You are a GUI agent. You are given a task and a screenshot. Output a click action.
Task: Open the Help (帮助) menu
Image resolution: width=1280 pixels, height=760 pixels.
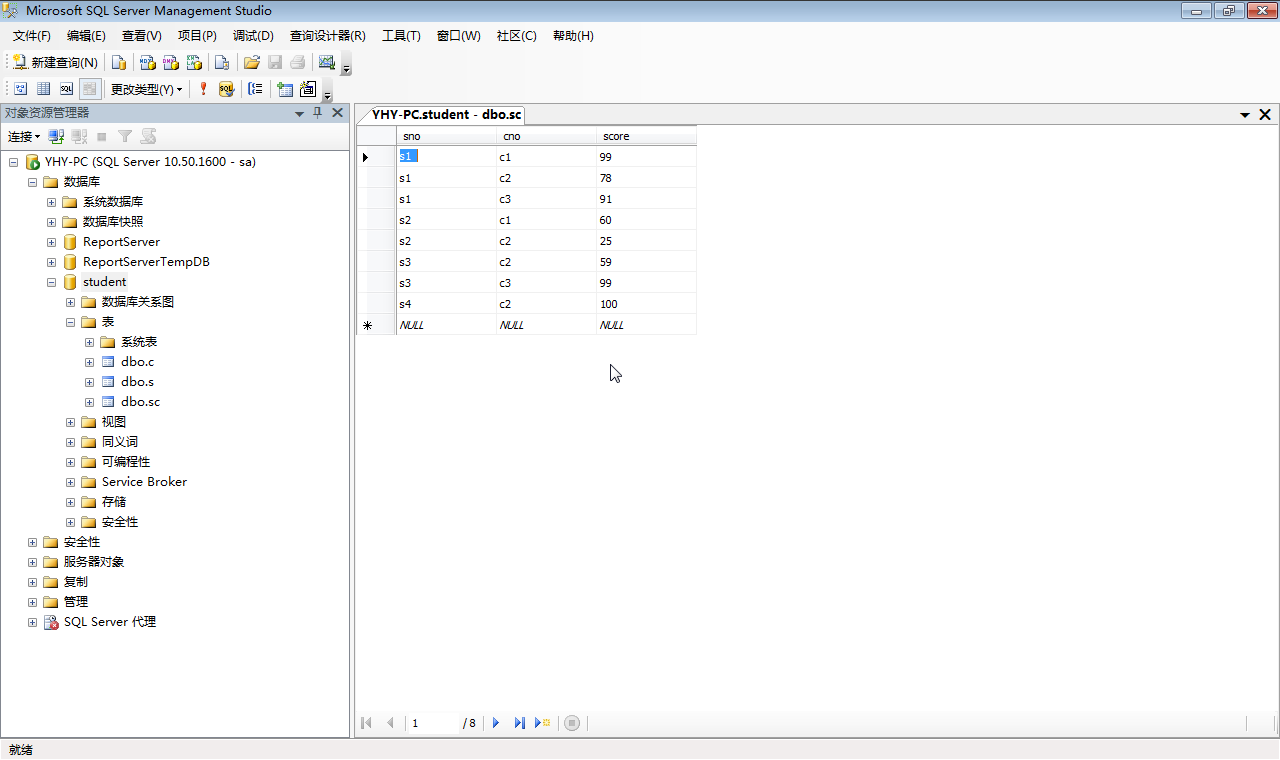tap(573, 36)
